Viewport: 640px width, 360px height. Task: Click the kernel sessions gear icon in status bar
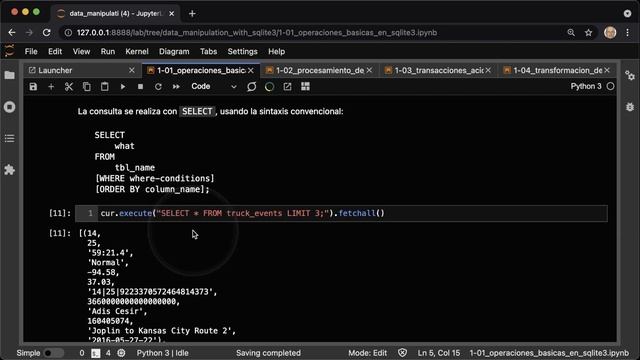pos(121,353)
